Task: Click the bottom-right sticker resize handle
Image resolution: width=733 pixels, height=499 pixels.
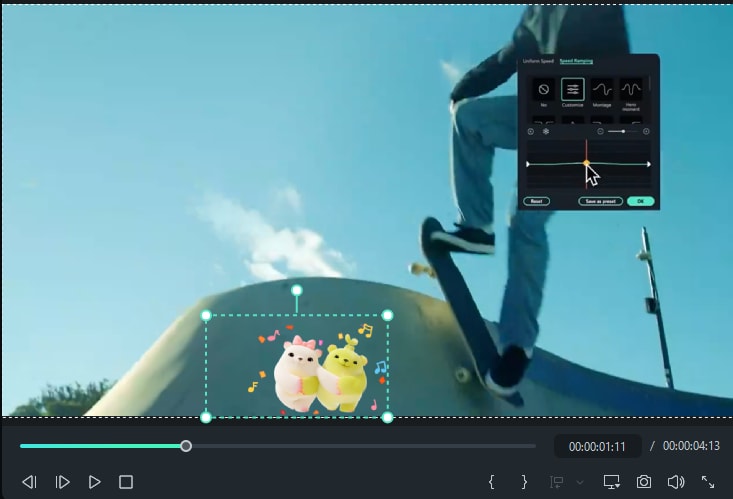Action: [x=387, y=417]
